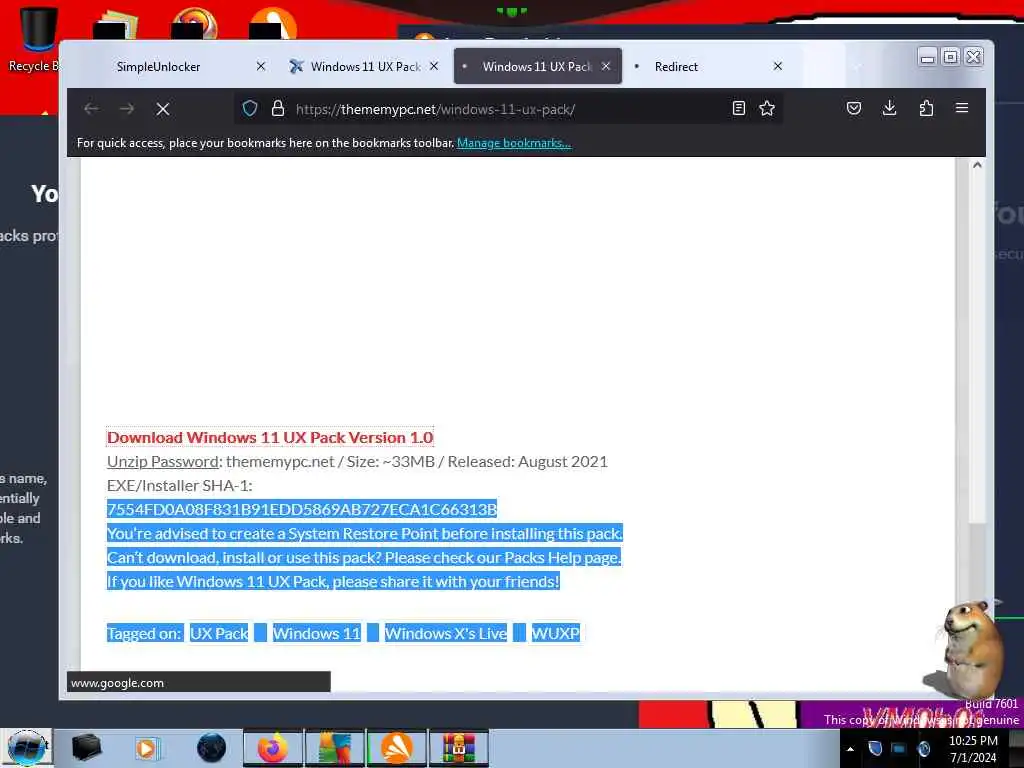Open WinRAR from the taskbar

pos(458,748)
